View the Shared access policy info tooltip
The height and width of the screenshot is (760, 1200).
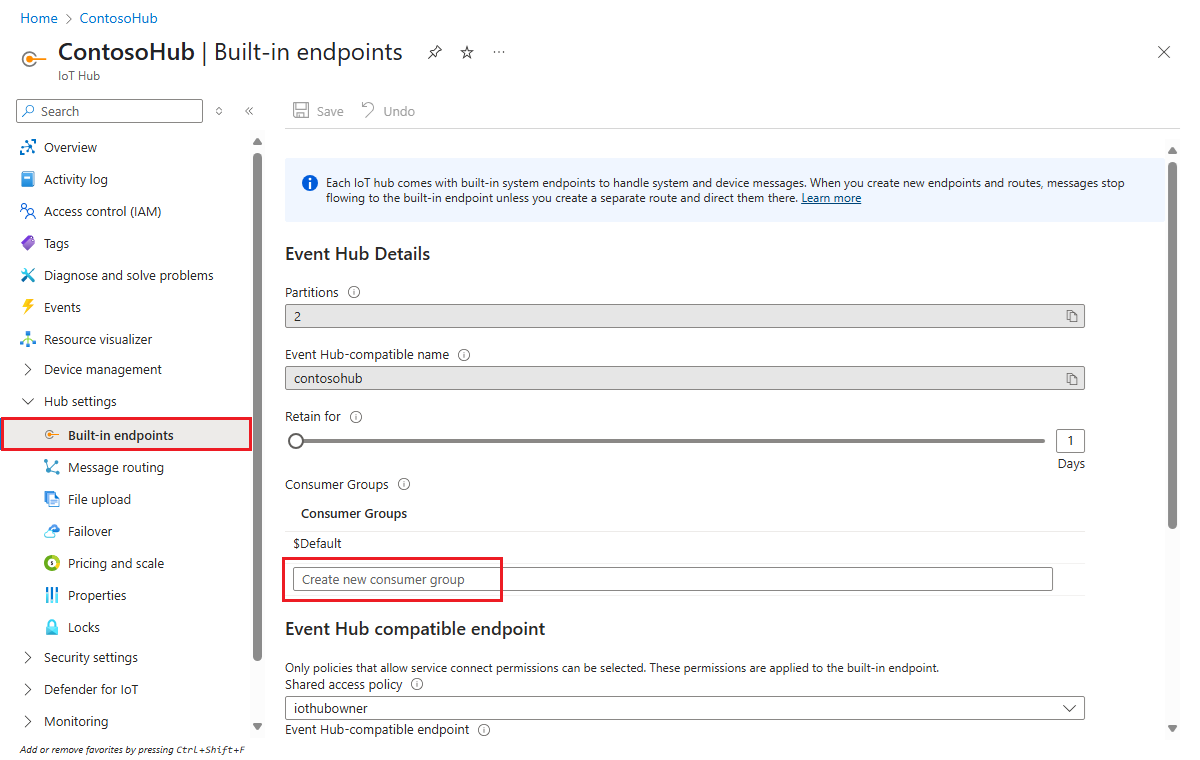[416, 684]
